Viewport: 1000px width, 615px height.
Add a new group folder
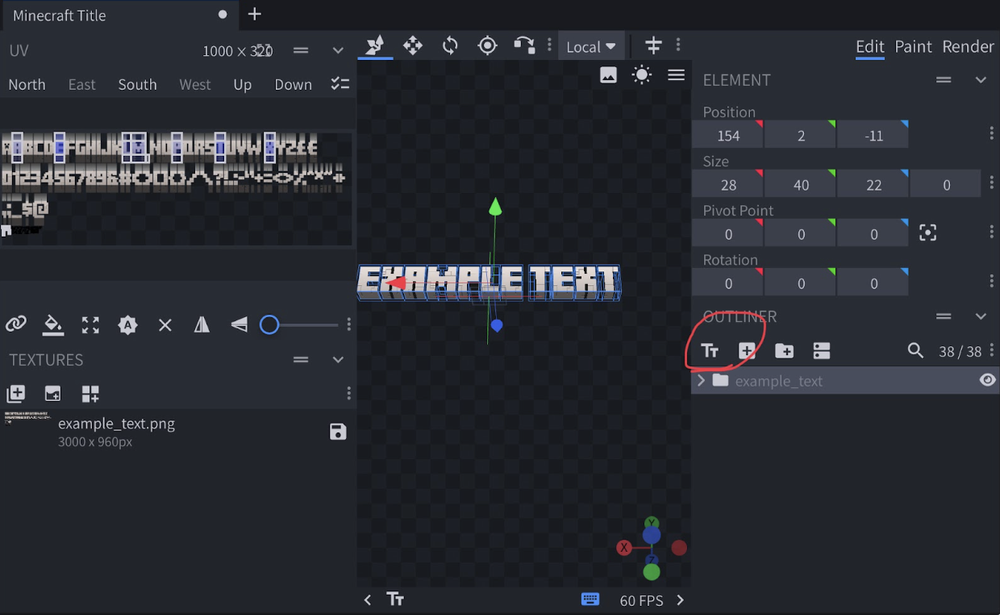[784, 350]
